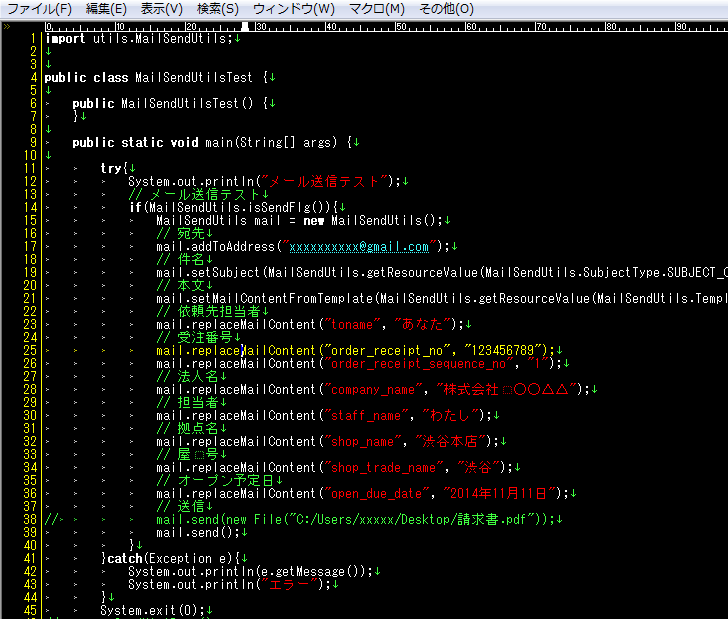
Task: Open the その他(O) menu
Action: pos(446,9)
